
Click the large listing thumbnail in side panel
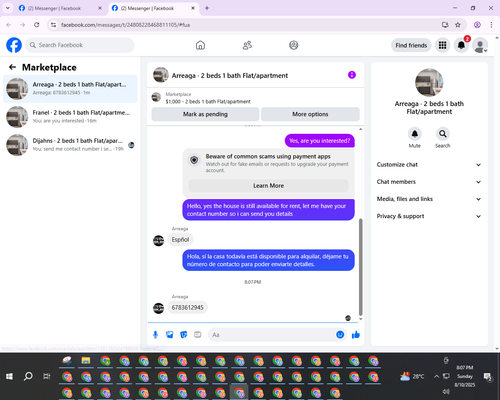pos(429,82)
